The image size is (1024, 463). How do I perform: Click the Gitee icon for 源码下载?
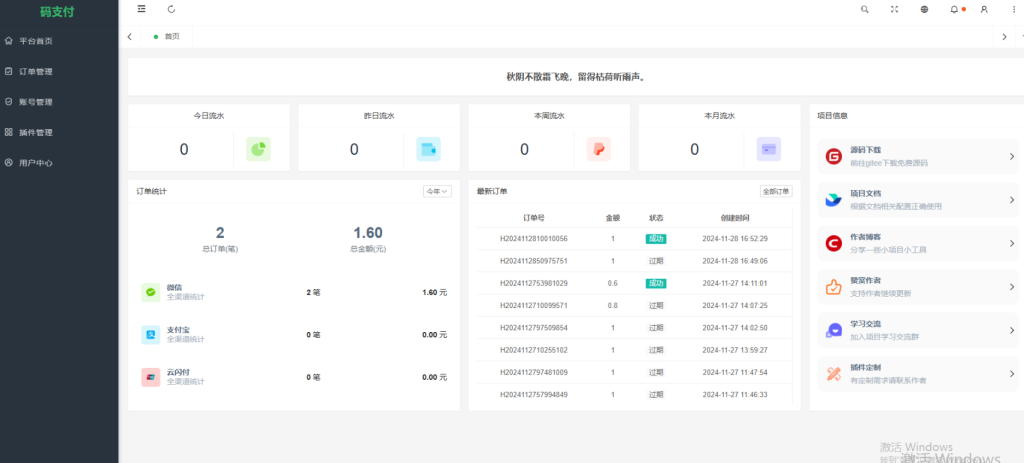click(x=833, y=156)
